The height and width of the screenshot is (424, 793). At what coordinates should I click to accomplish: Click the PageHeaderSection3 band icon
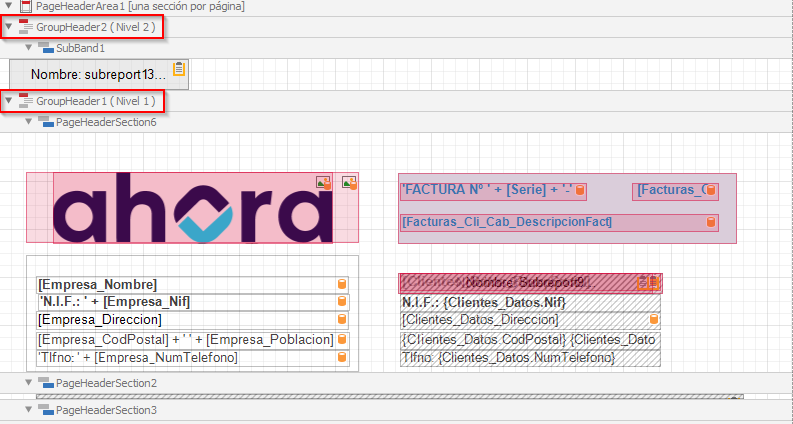(x=46, y=409)
